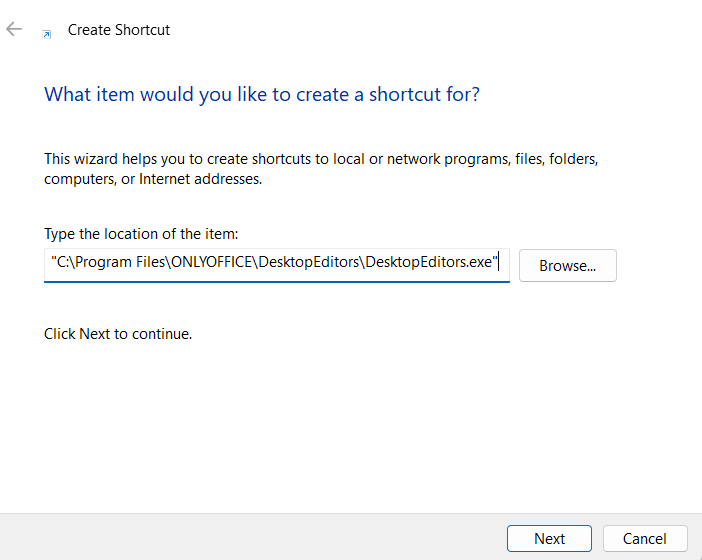
Task: Click the word 'network' in the description
Action: click(x=414, y=159)
